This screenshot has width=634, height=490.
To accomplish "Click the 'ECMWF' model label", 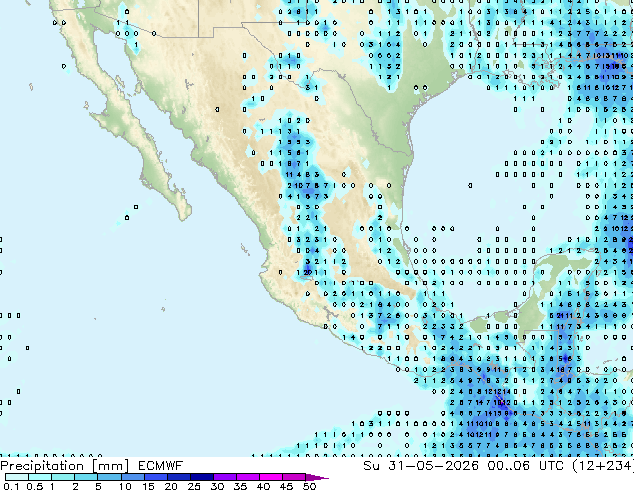I will point(161,466).
